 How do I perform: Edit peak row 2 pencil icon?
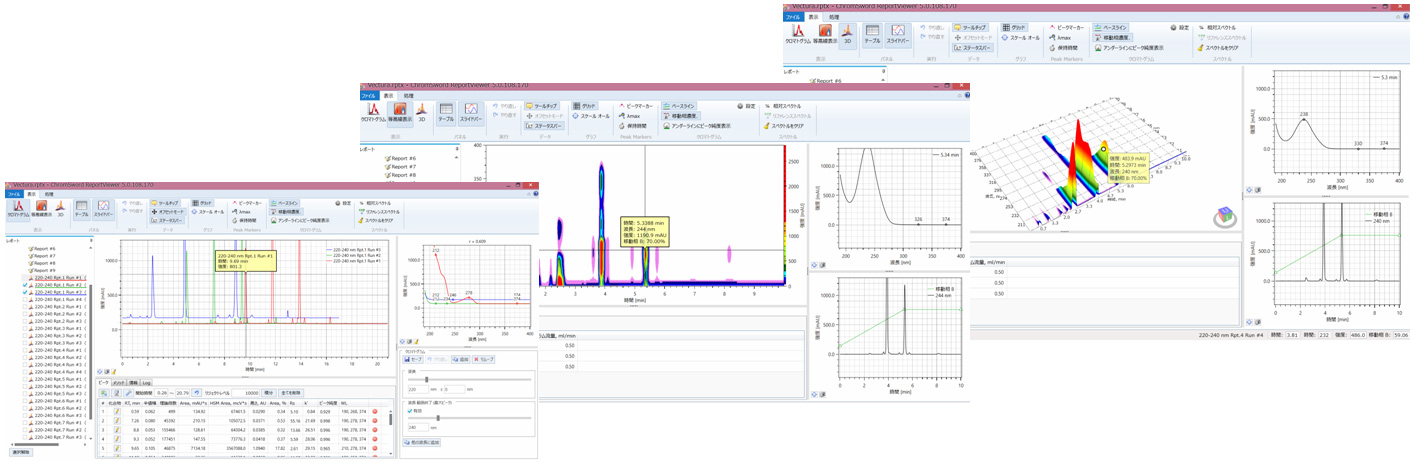tap(117, 421)
